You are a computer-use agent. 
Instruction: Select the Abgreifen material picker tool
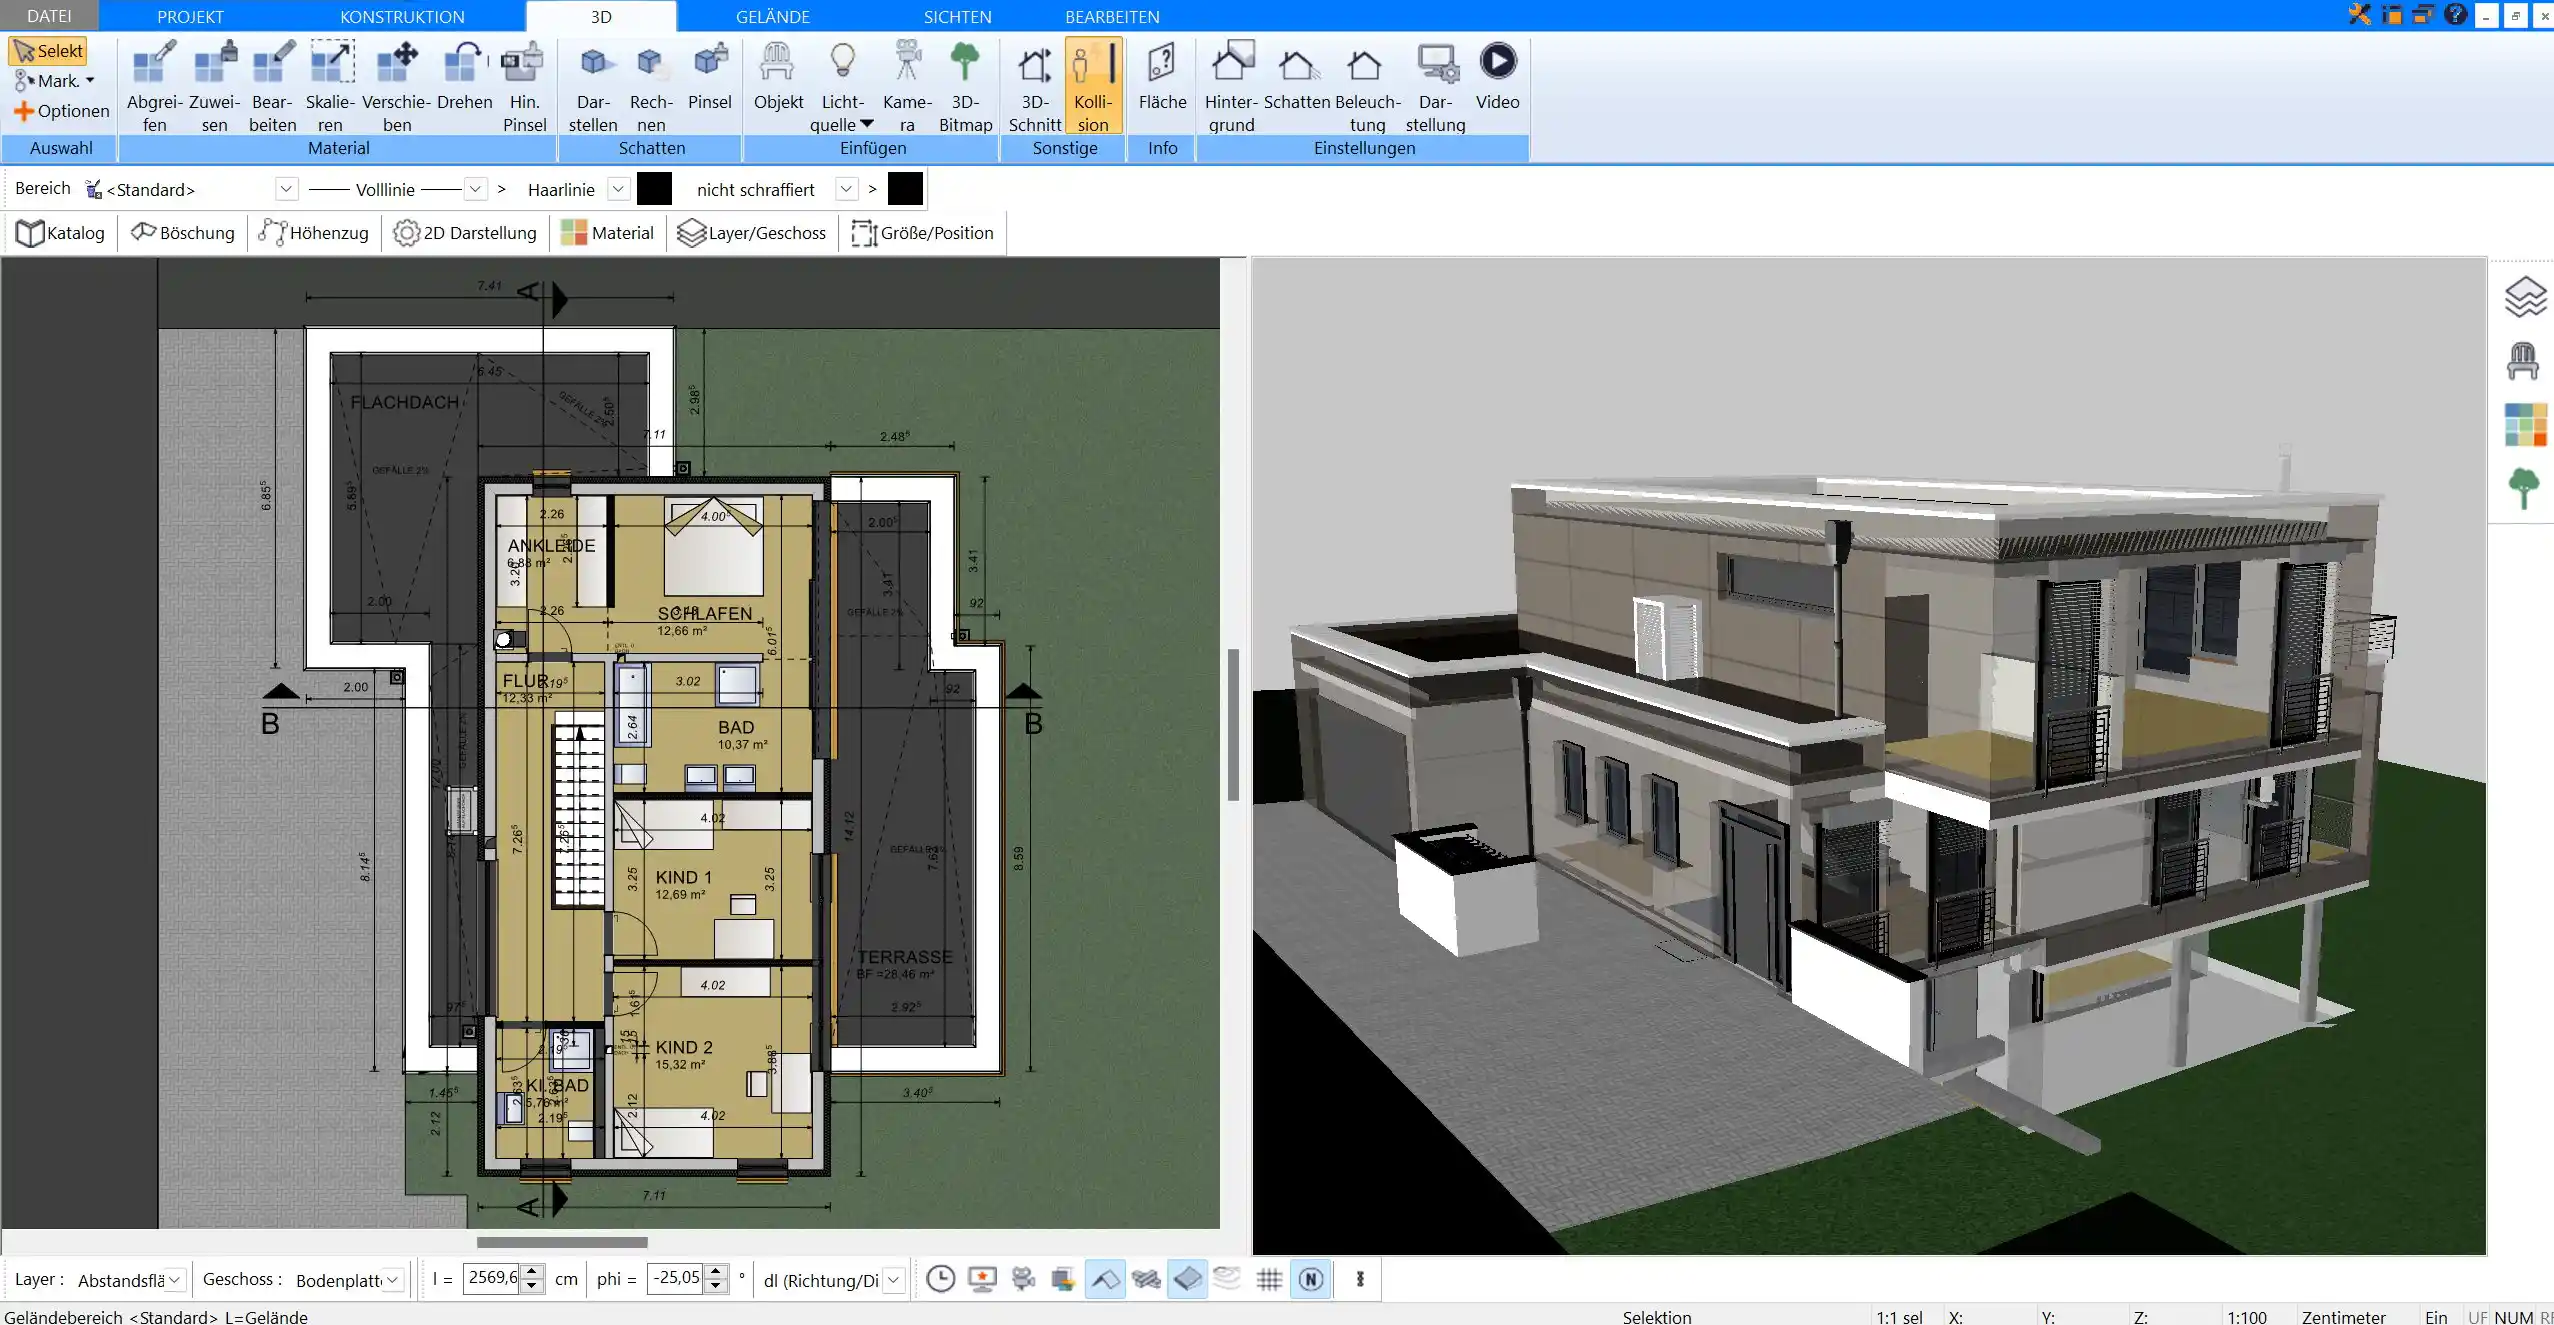(154, 86)
